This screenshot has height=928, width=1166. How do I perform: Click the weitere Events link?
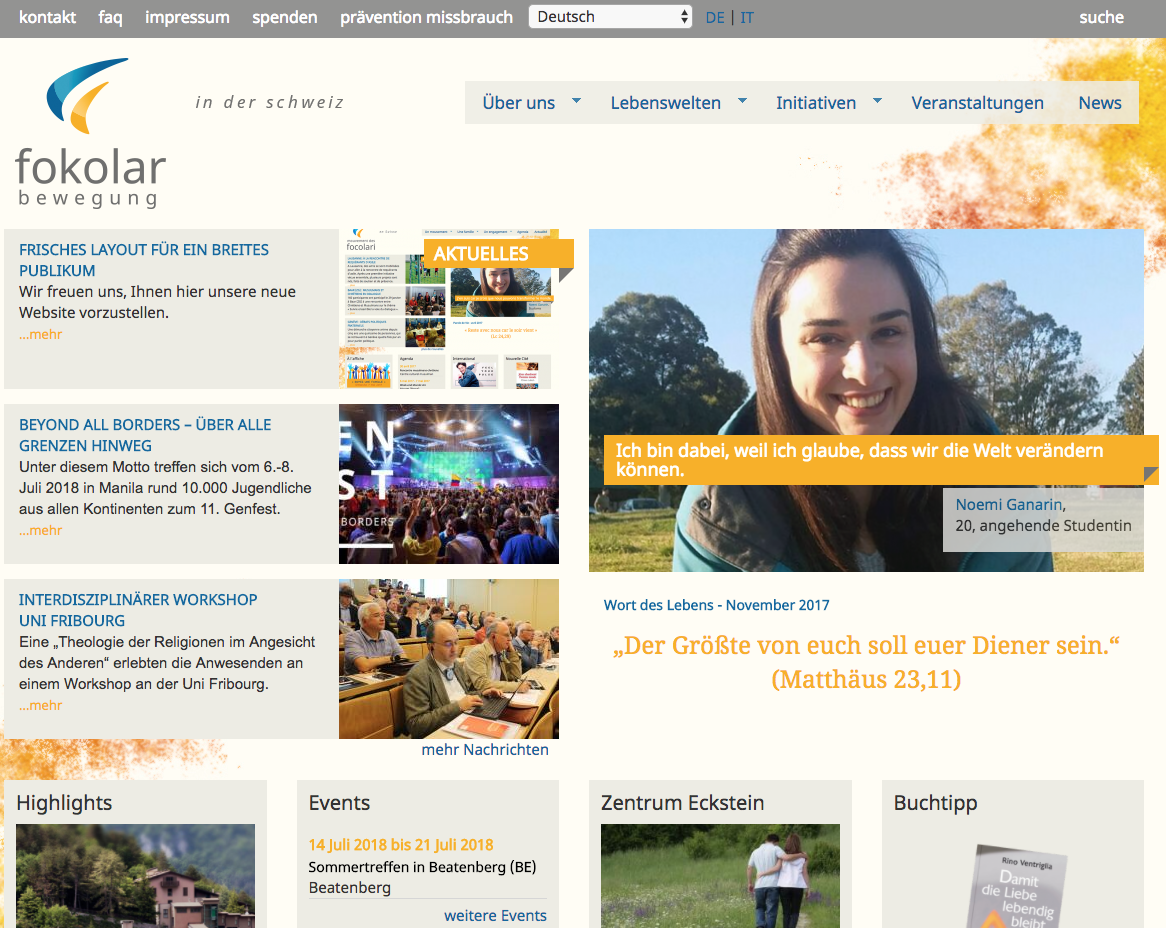click(495, 915)
